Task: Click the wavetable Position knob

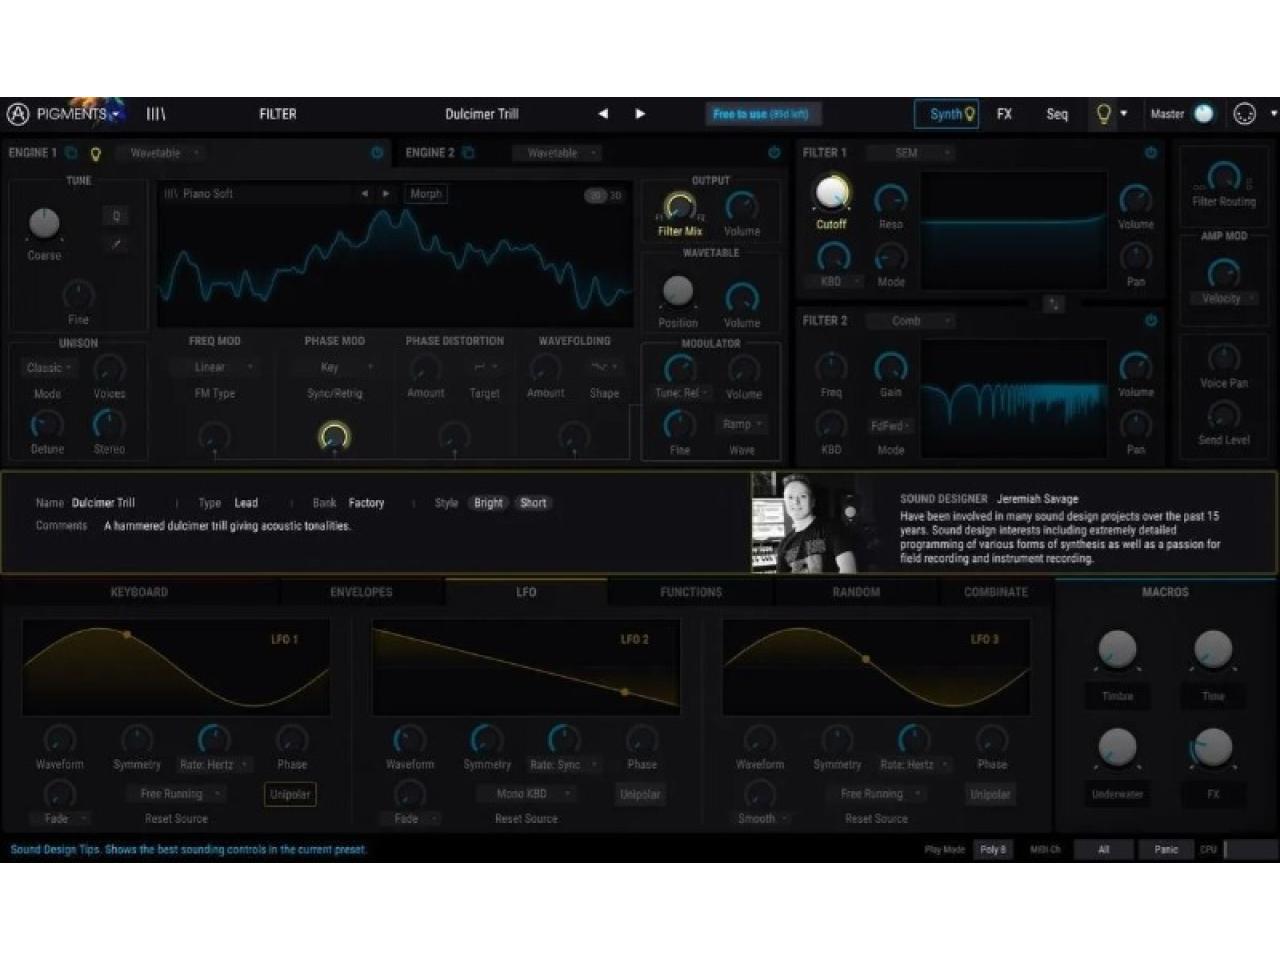Action: point(678,291)
